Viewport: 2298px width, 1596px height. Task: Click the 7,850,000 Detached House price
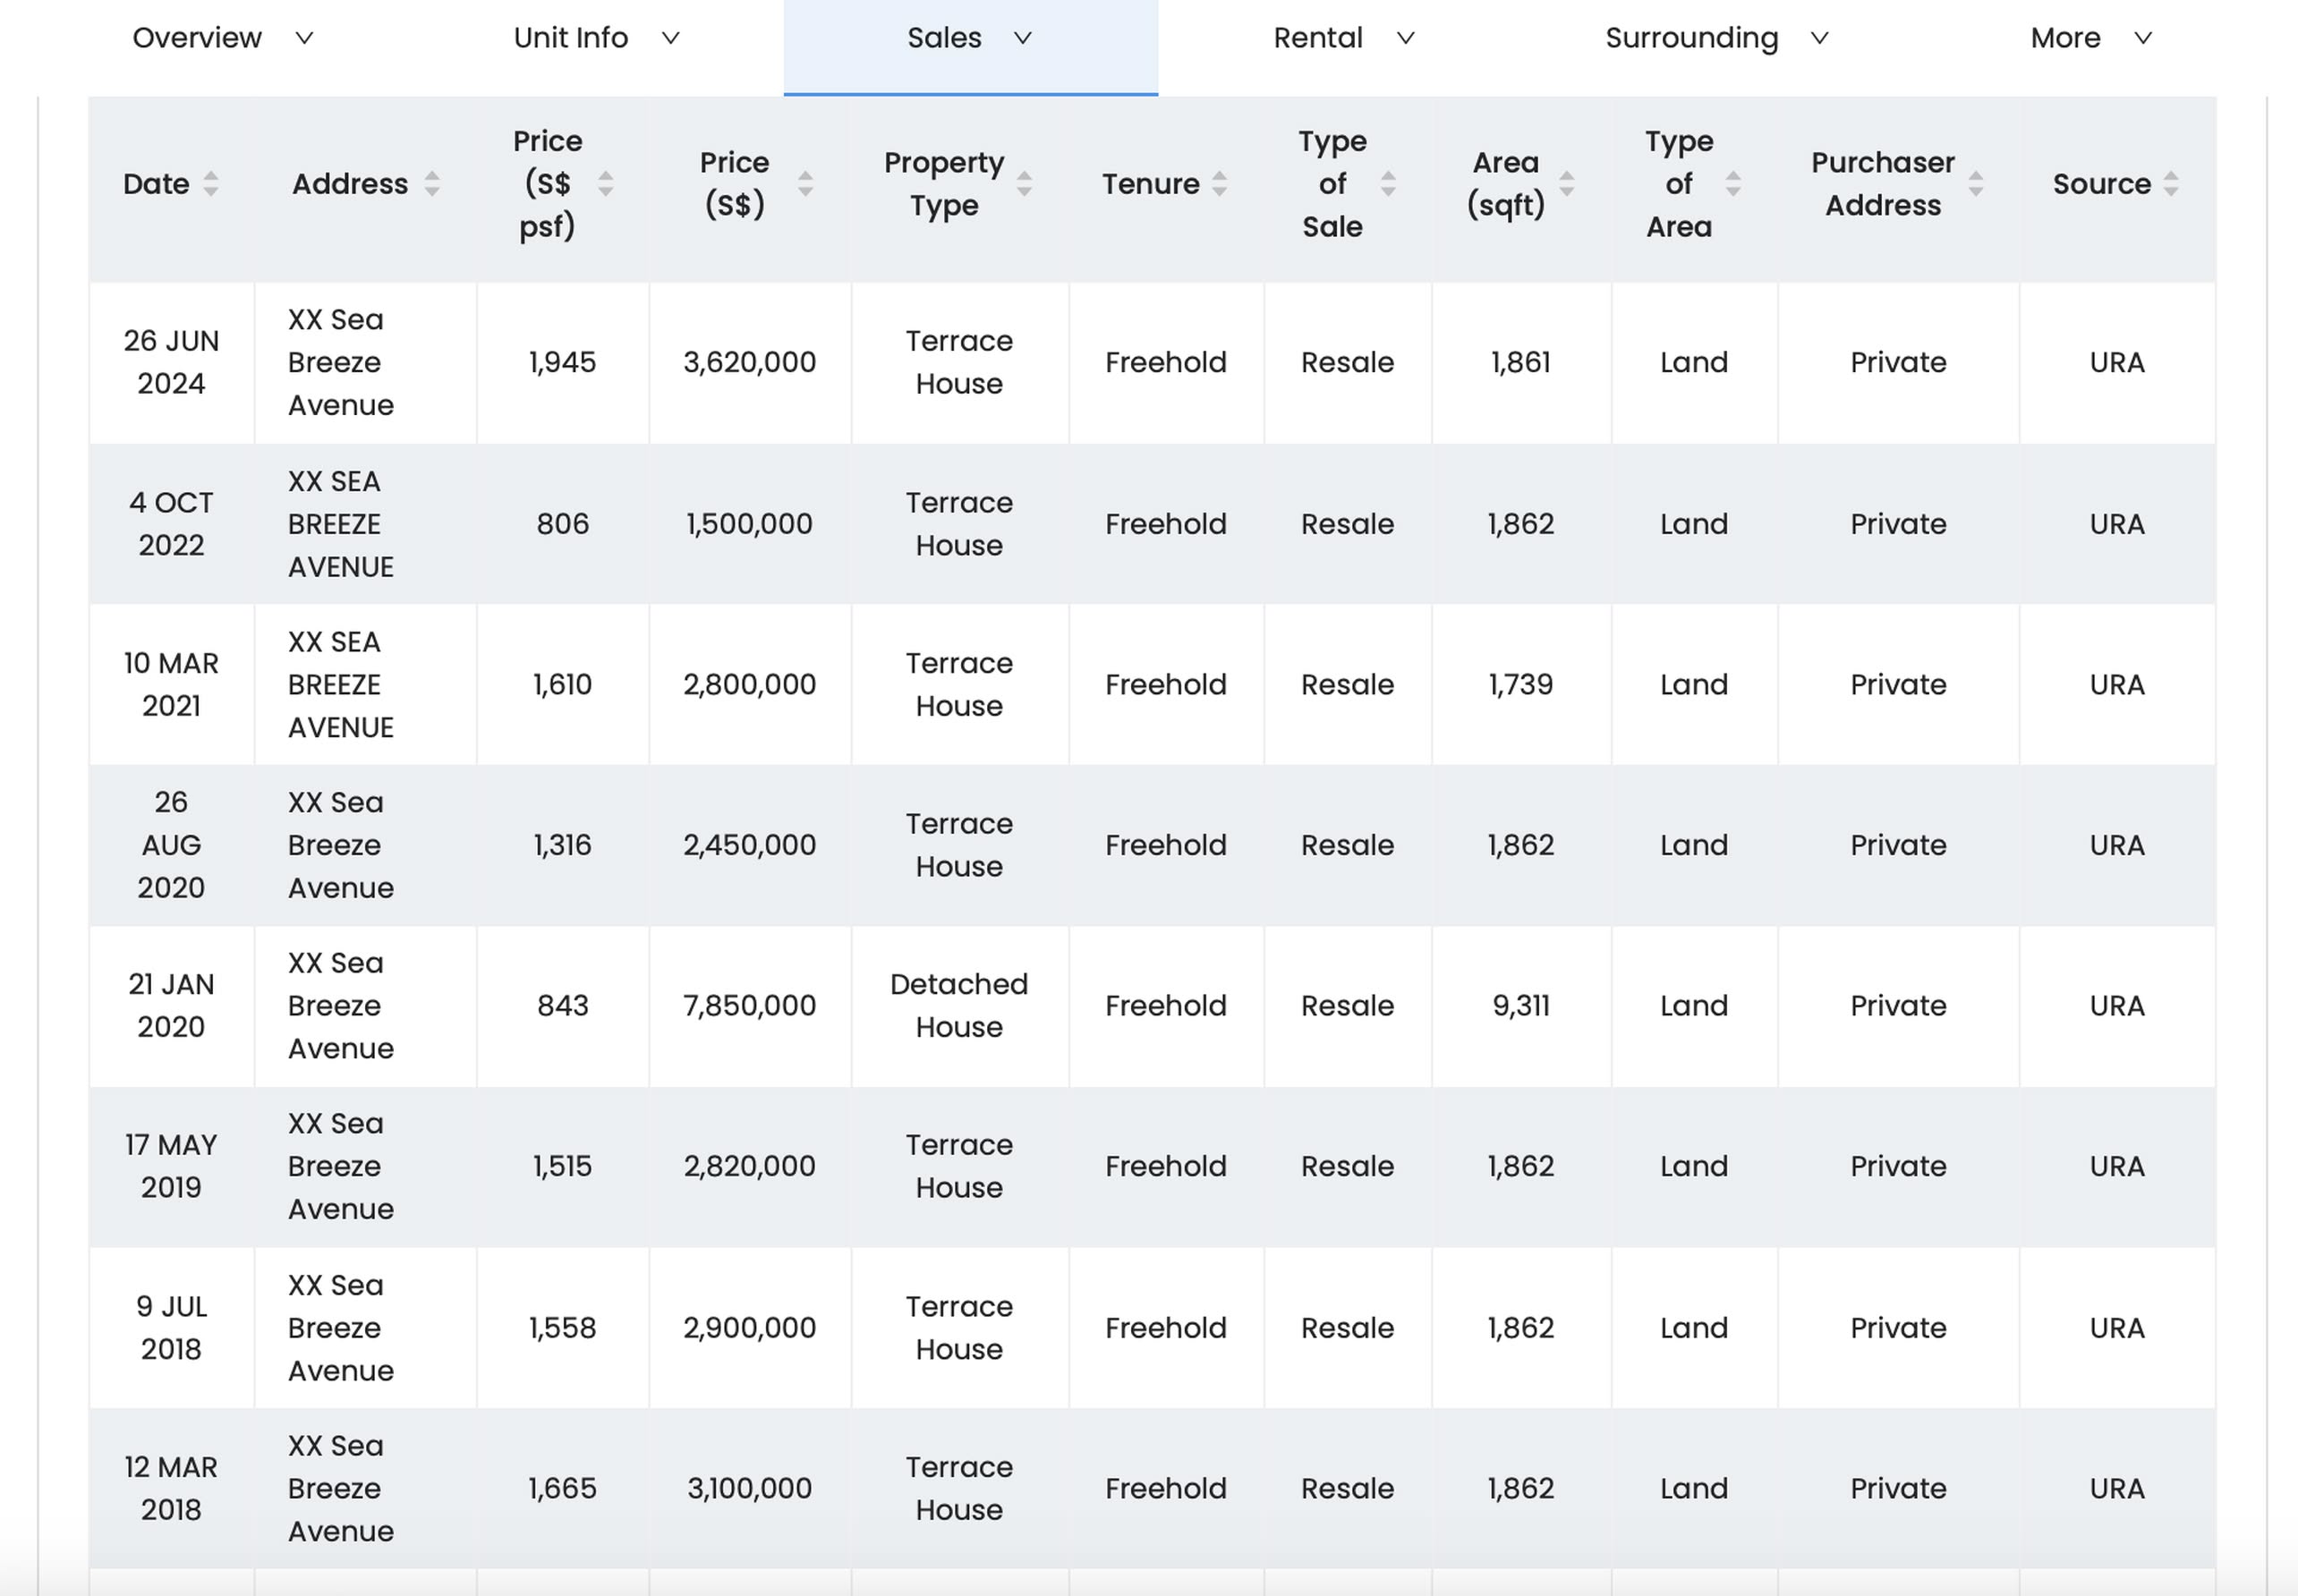point(749,1005)
